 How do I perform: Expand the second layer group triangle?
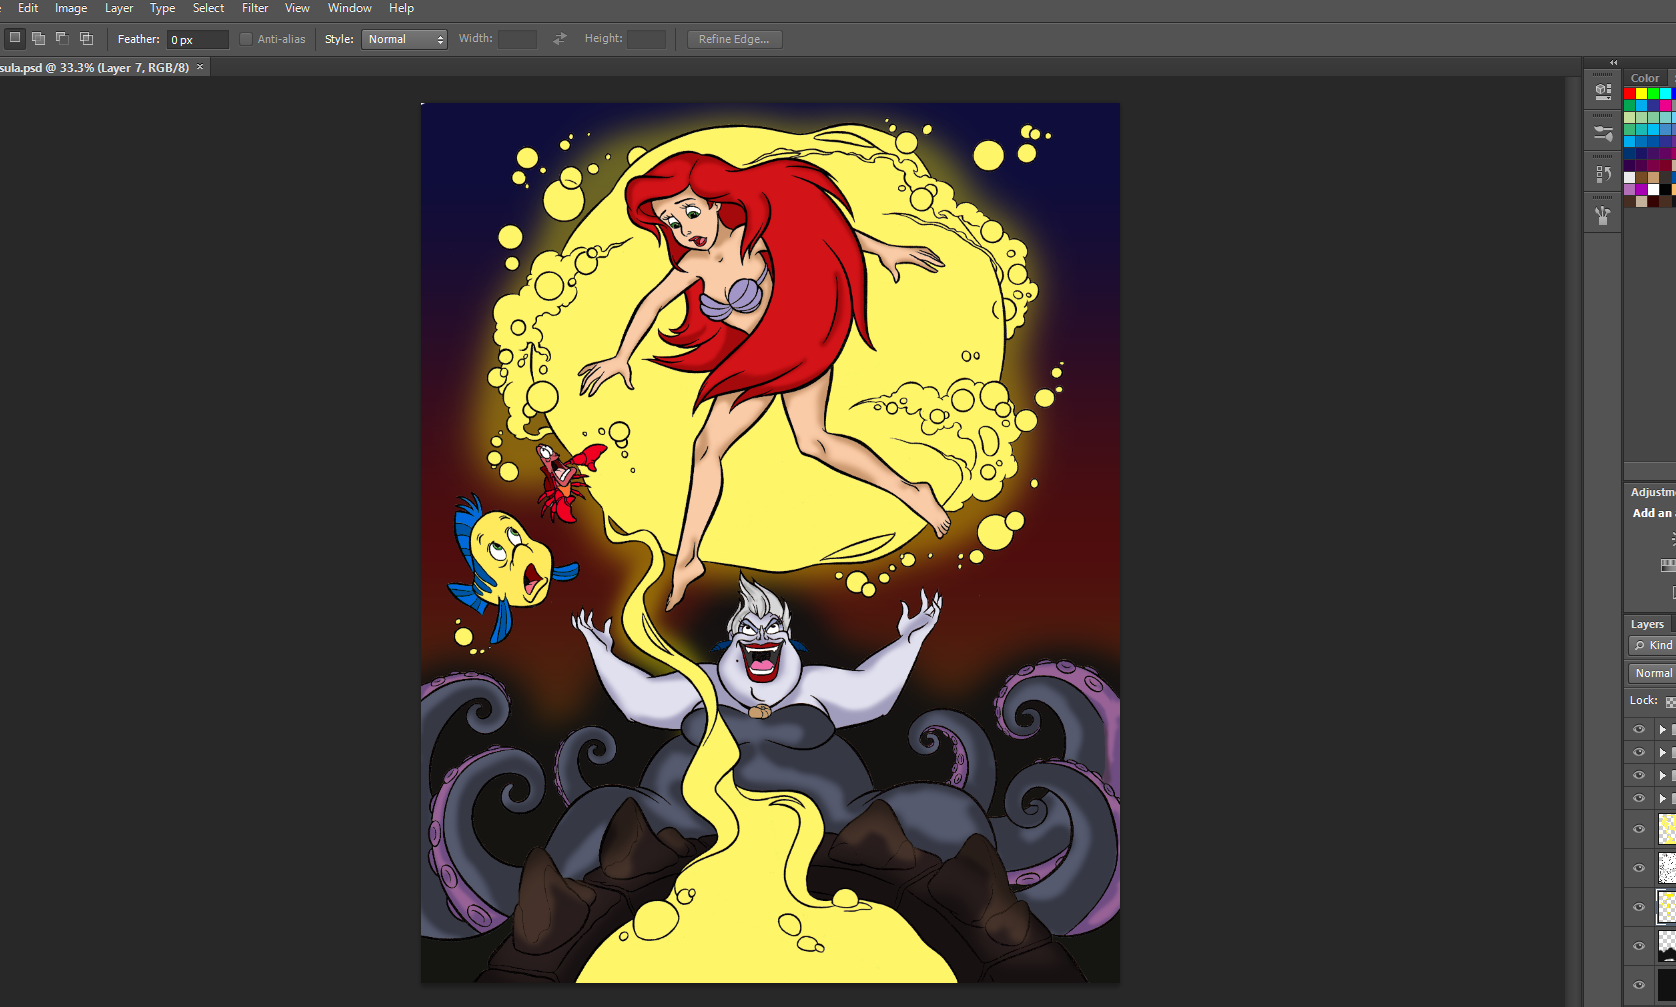coord(1663,753)
